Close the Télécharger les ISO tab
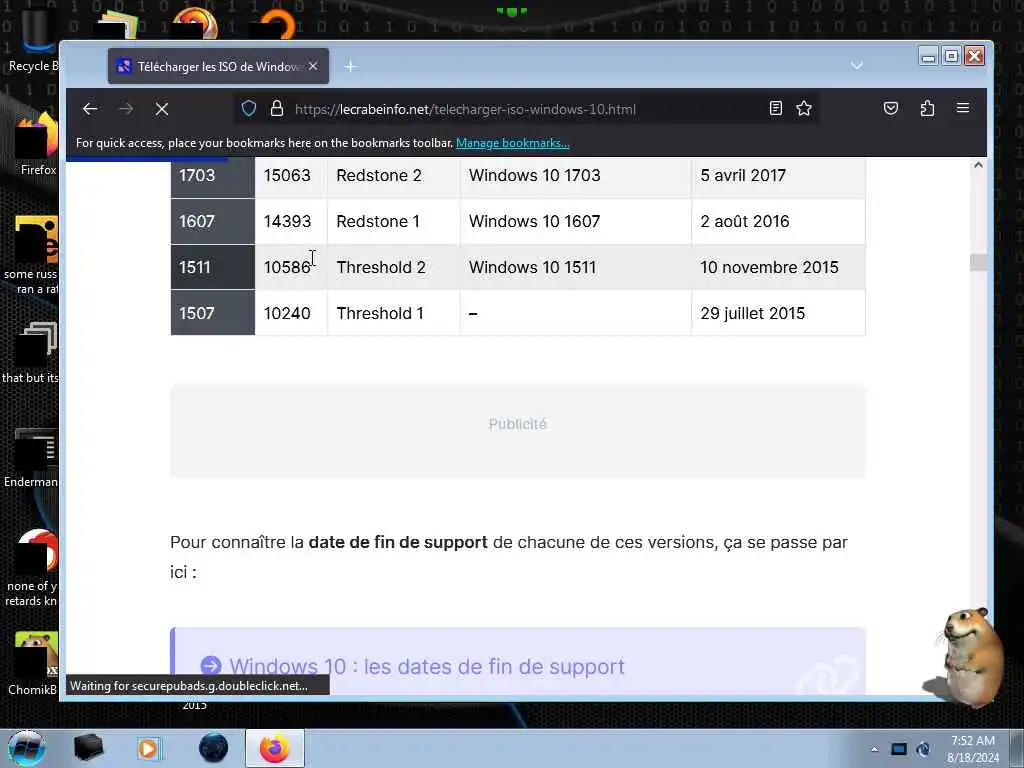 coord(313,66)
